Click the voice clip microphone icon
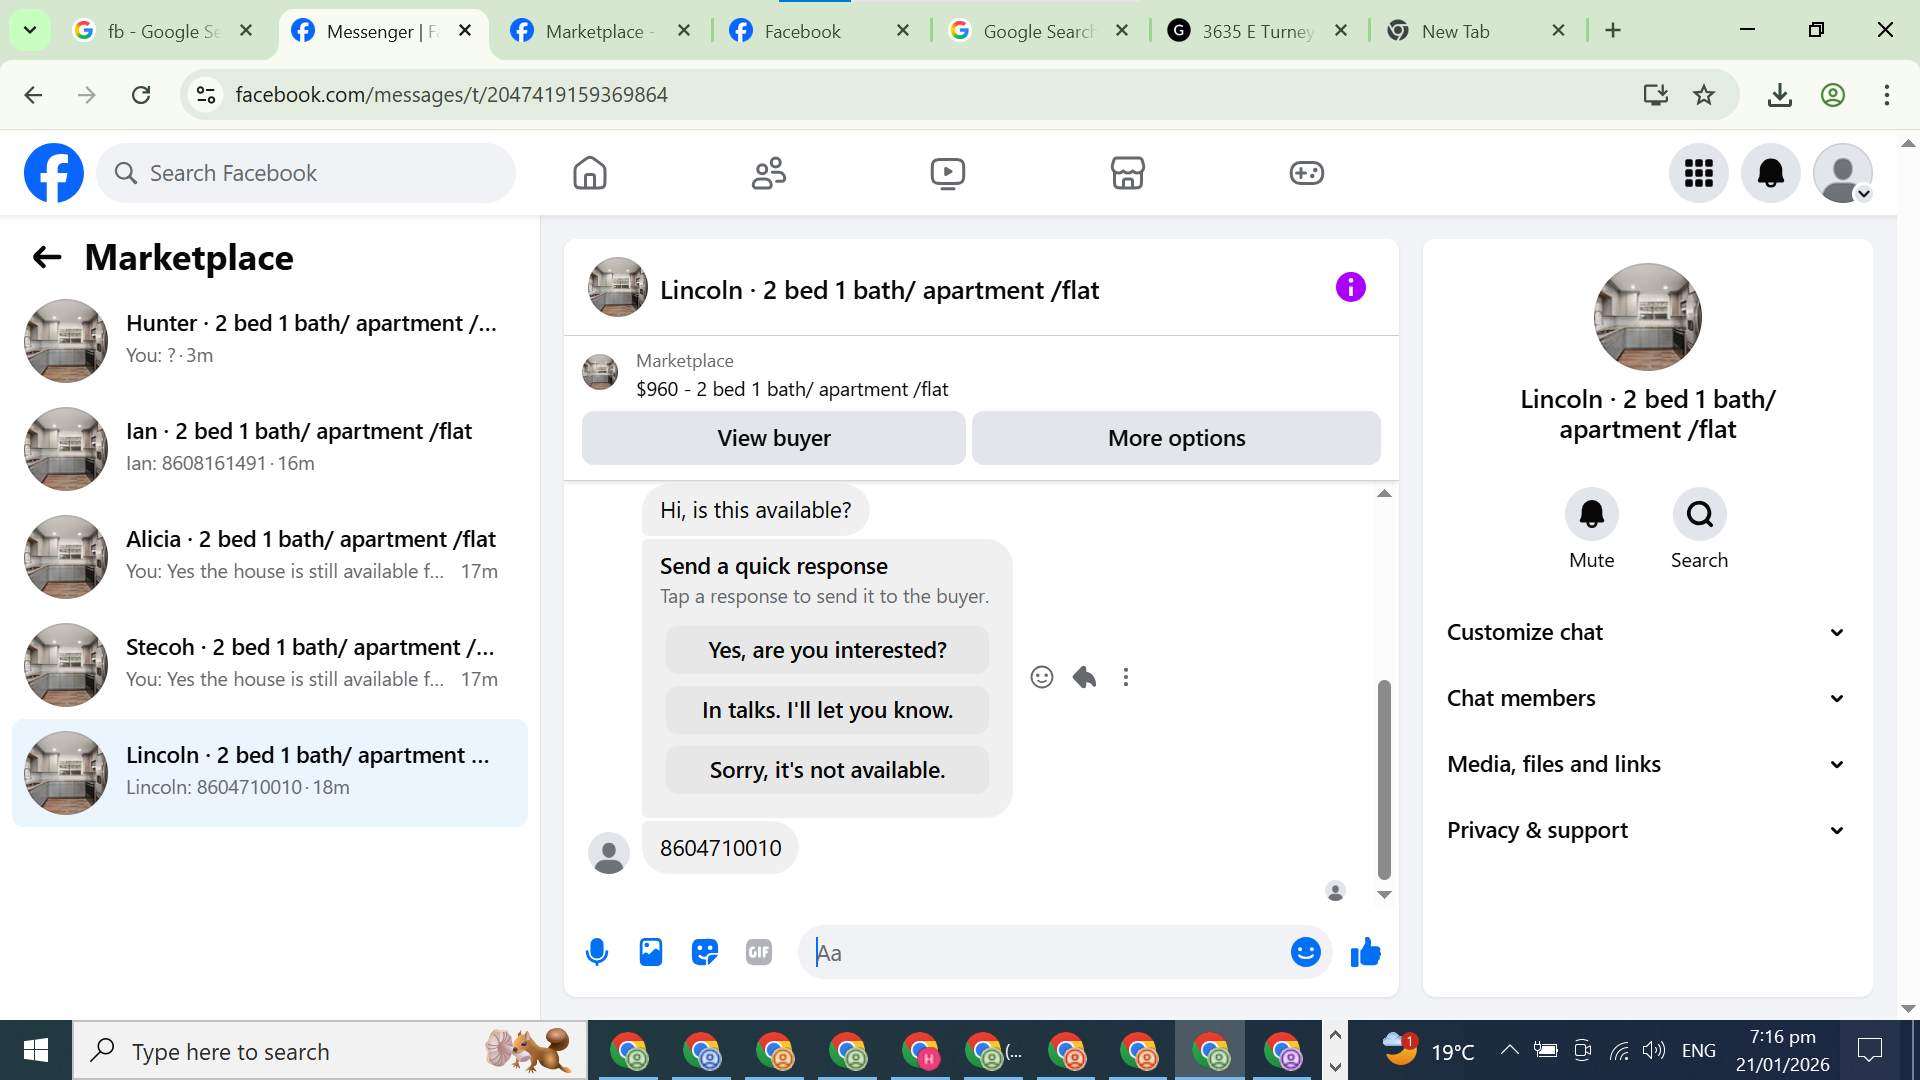Screen dimensions: 1920x1080 pyautogui.click(x=597, y=952)
